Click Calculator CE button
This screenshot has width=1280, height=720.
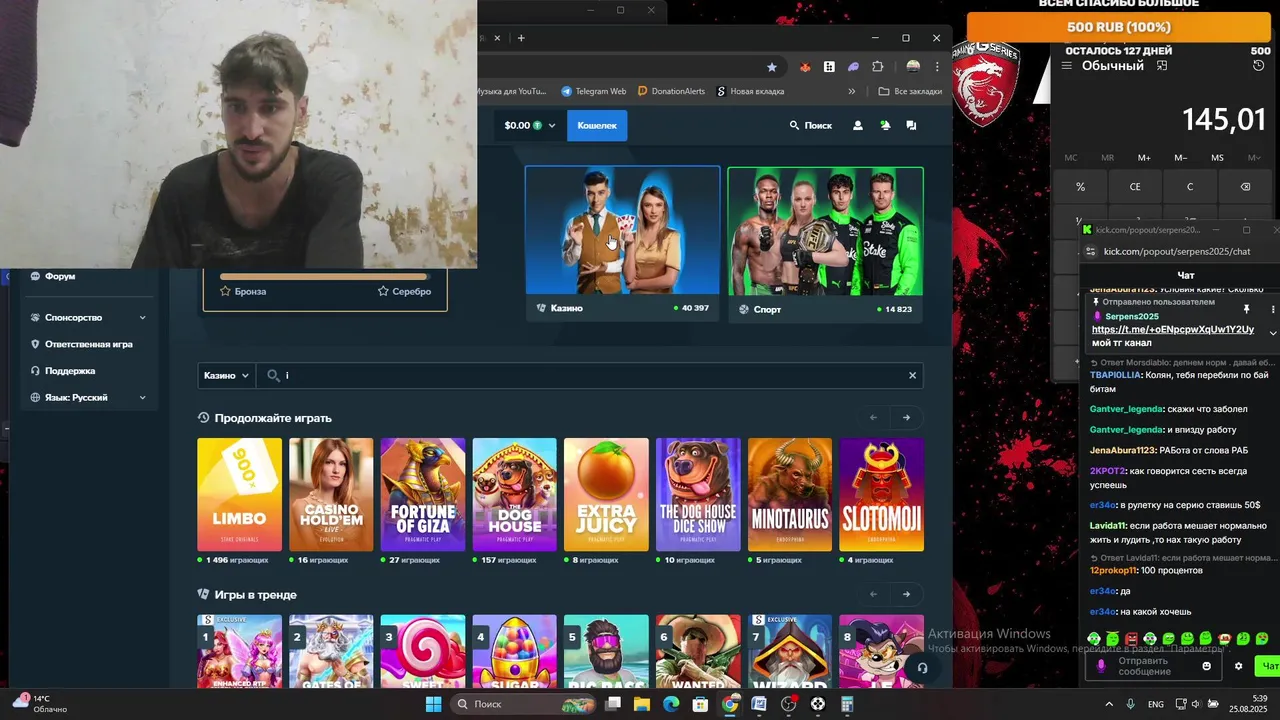pos(1135,187)
